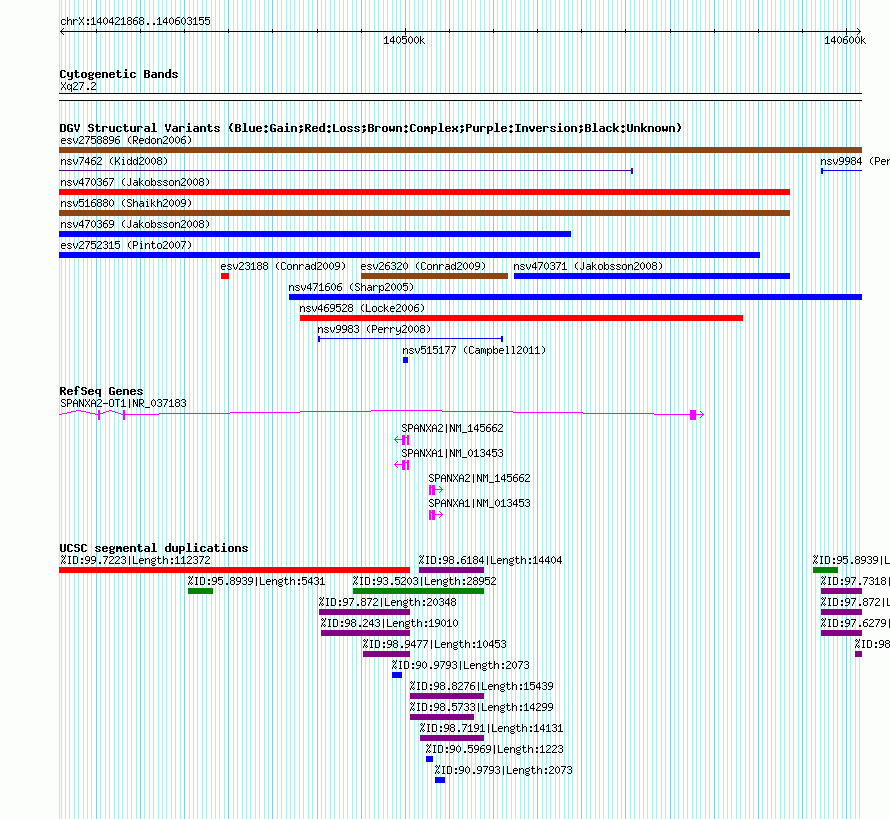Select duplication %ID:95.8939|Length:5431 label

257,581
